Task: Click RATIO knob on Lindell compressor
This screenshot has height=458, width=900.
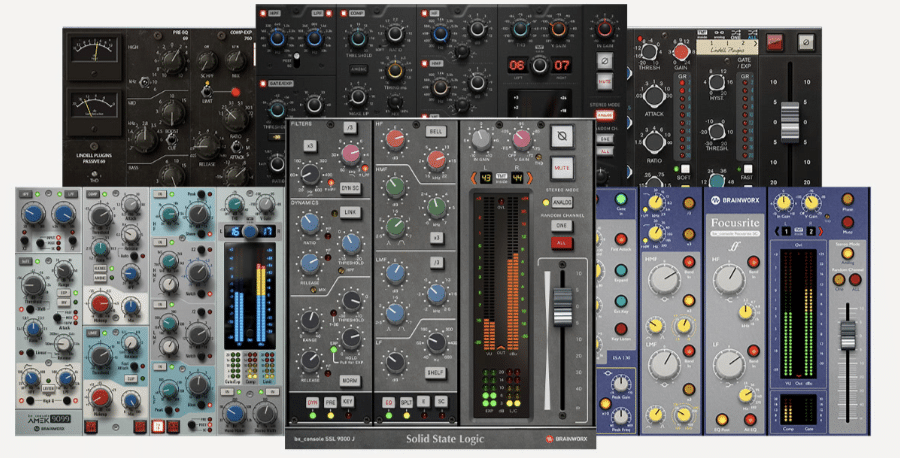Action: point(654,141)
